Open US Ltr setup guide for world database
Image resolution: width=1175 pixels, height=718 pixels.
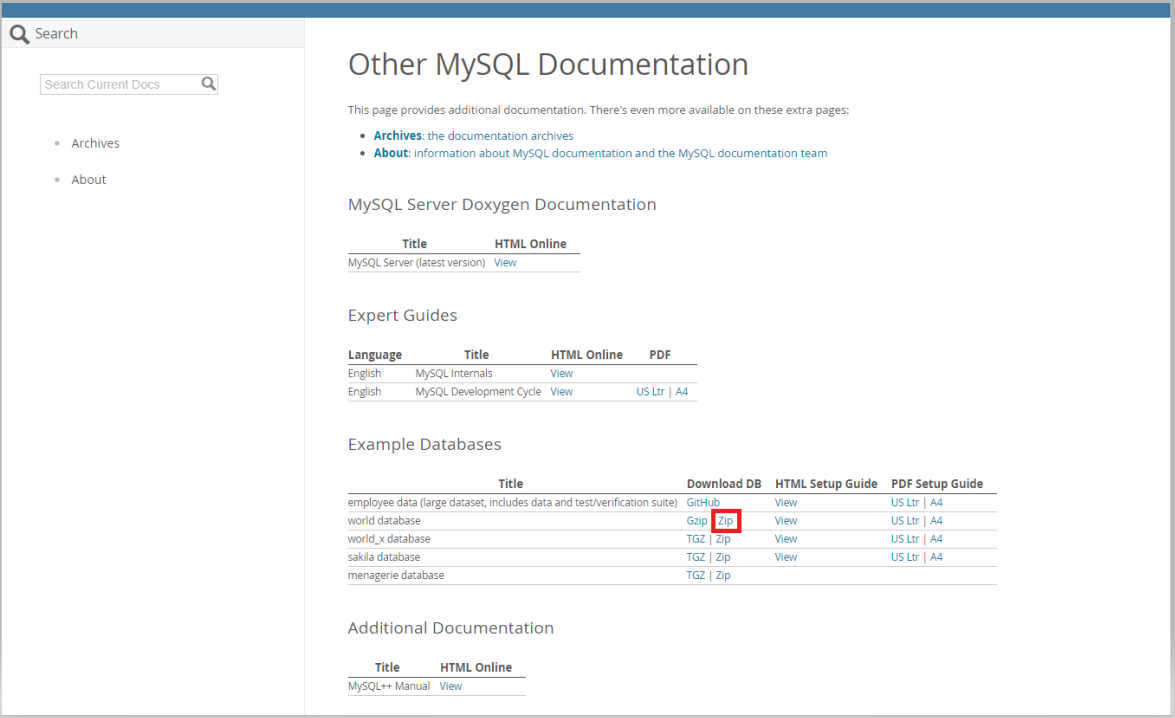[x=904, y=521]
